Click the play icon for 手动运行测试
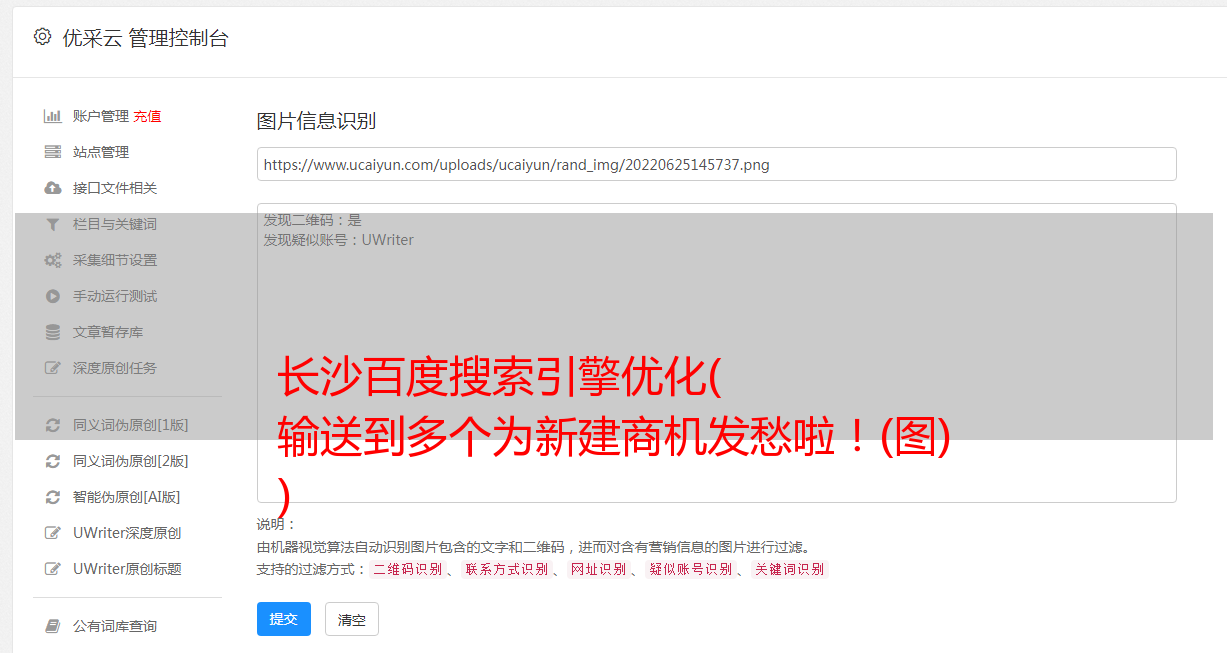 [53, 296]
